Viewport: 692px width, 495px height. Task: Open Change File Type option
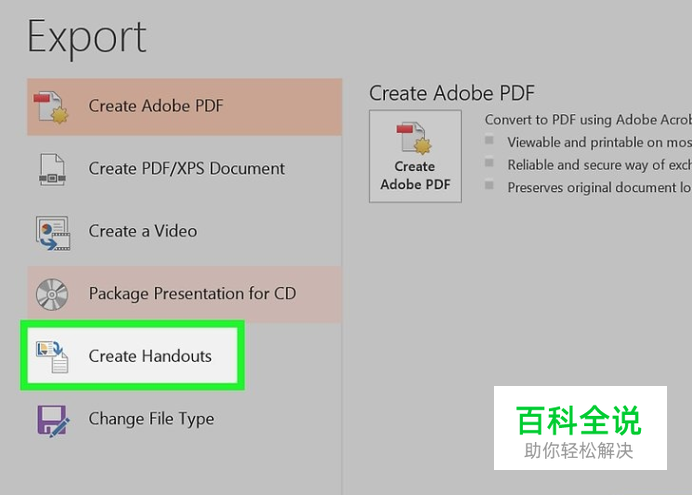[184, 419]
